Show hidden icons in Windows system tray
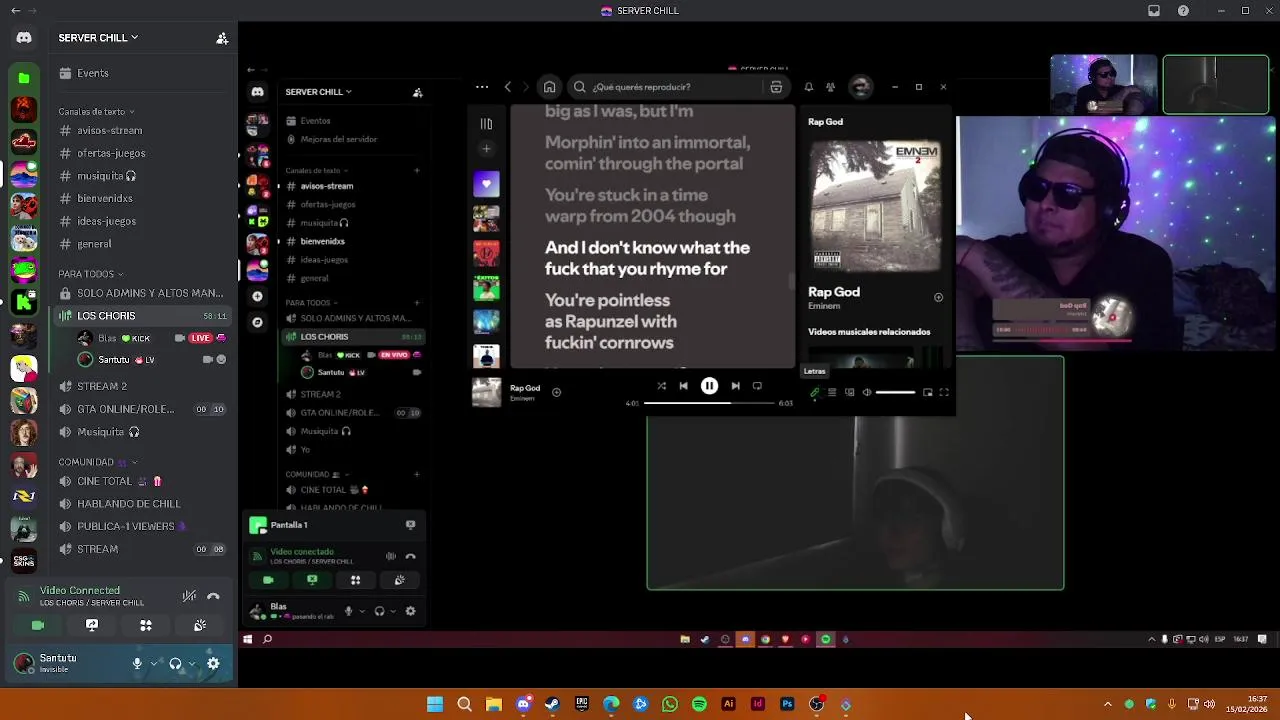 [1107, 704]
